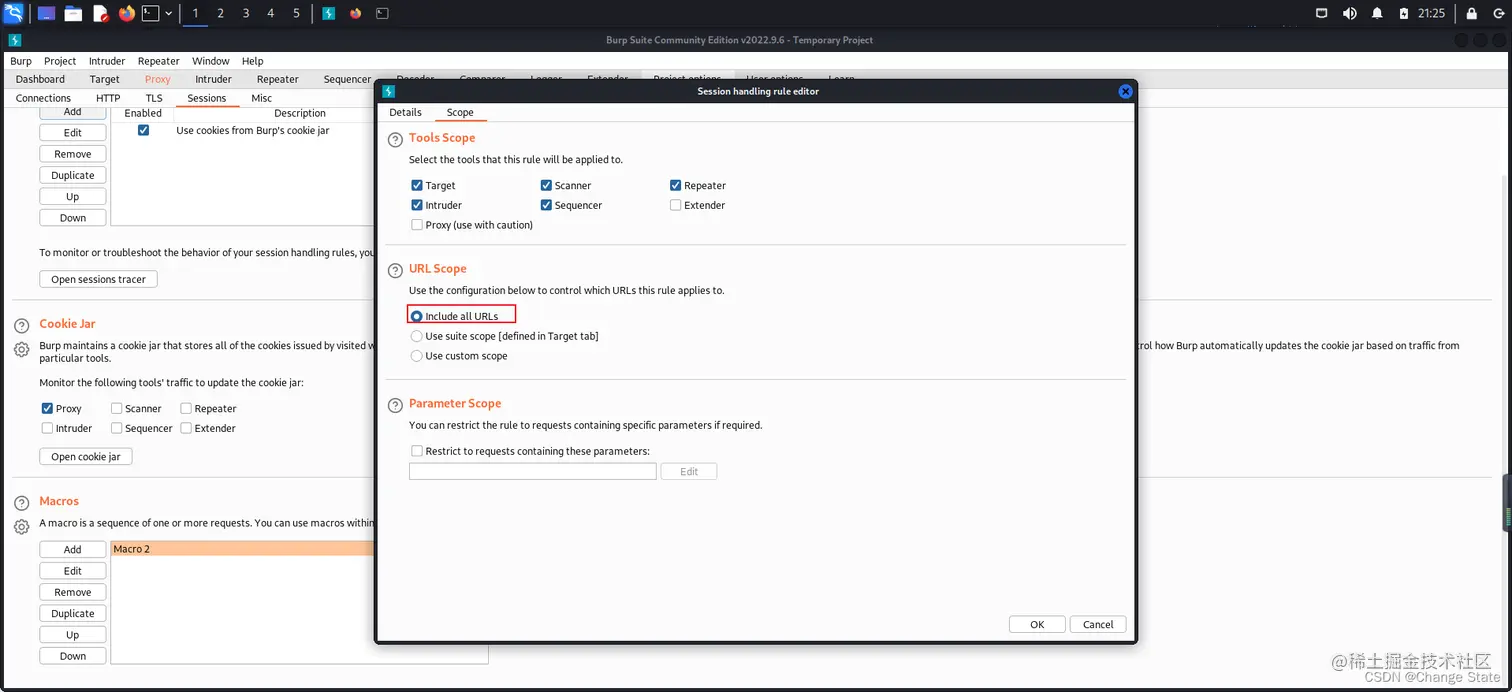Switch to the Firefox window in taskbar
This screenshot has width=1512, height=692.
click(355, 13)
